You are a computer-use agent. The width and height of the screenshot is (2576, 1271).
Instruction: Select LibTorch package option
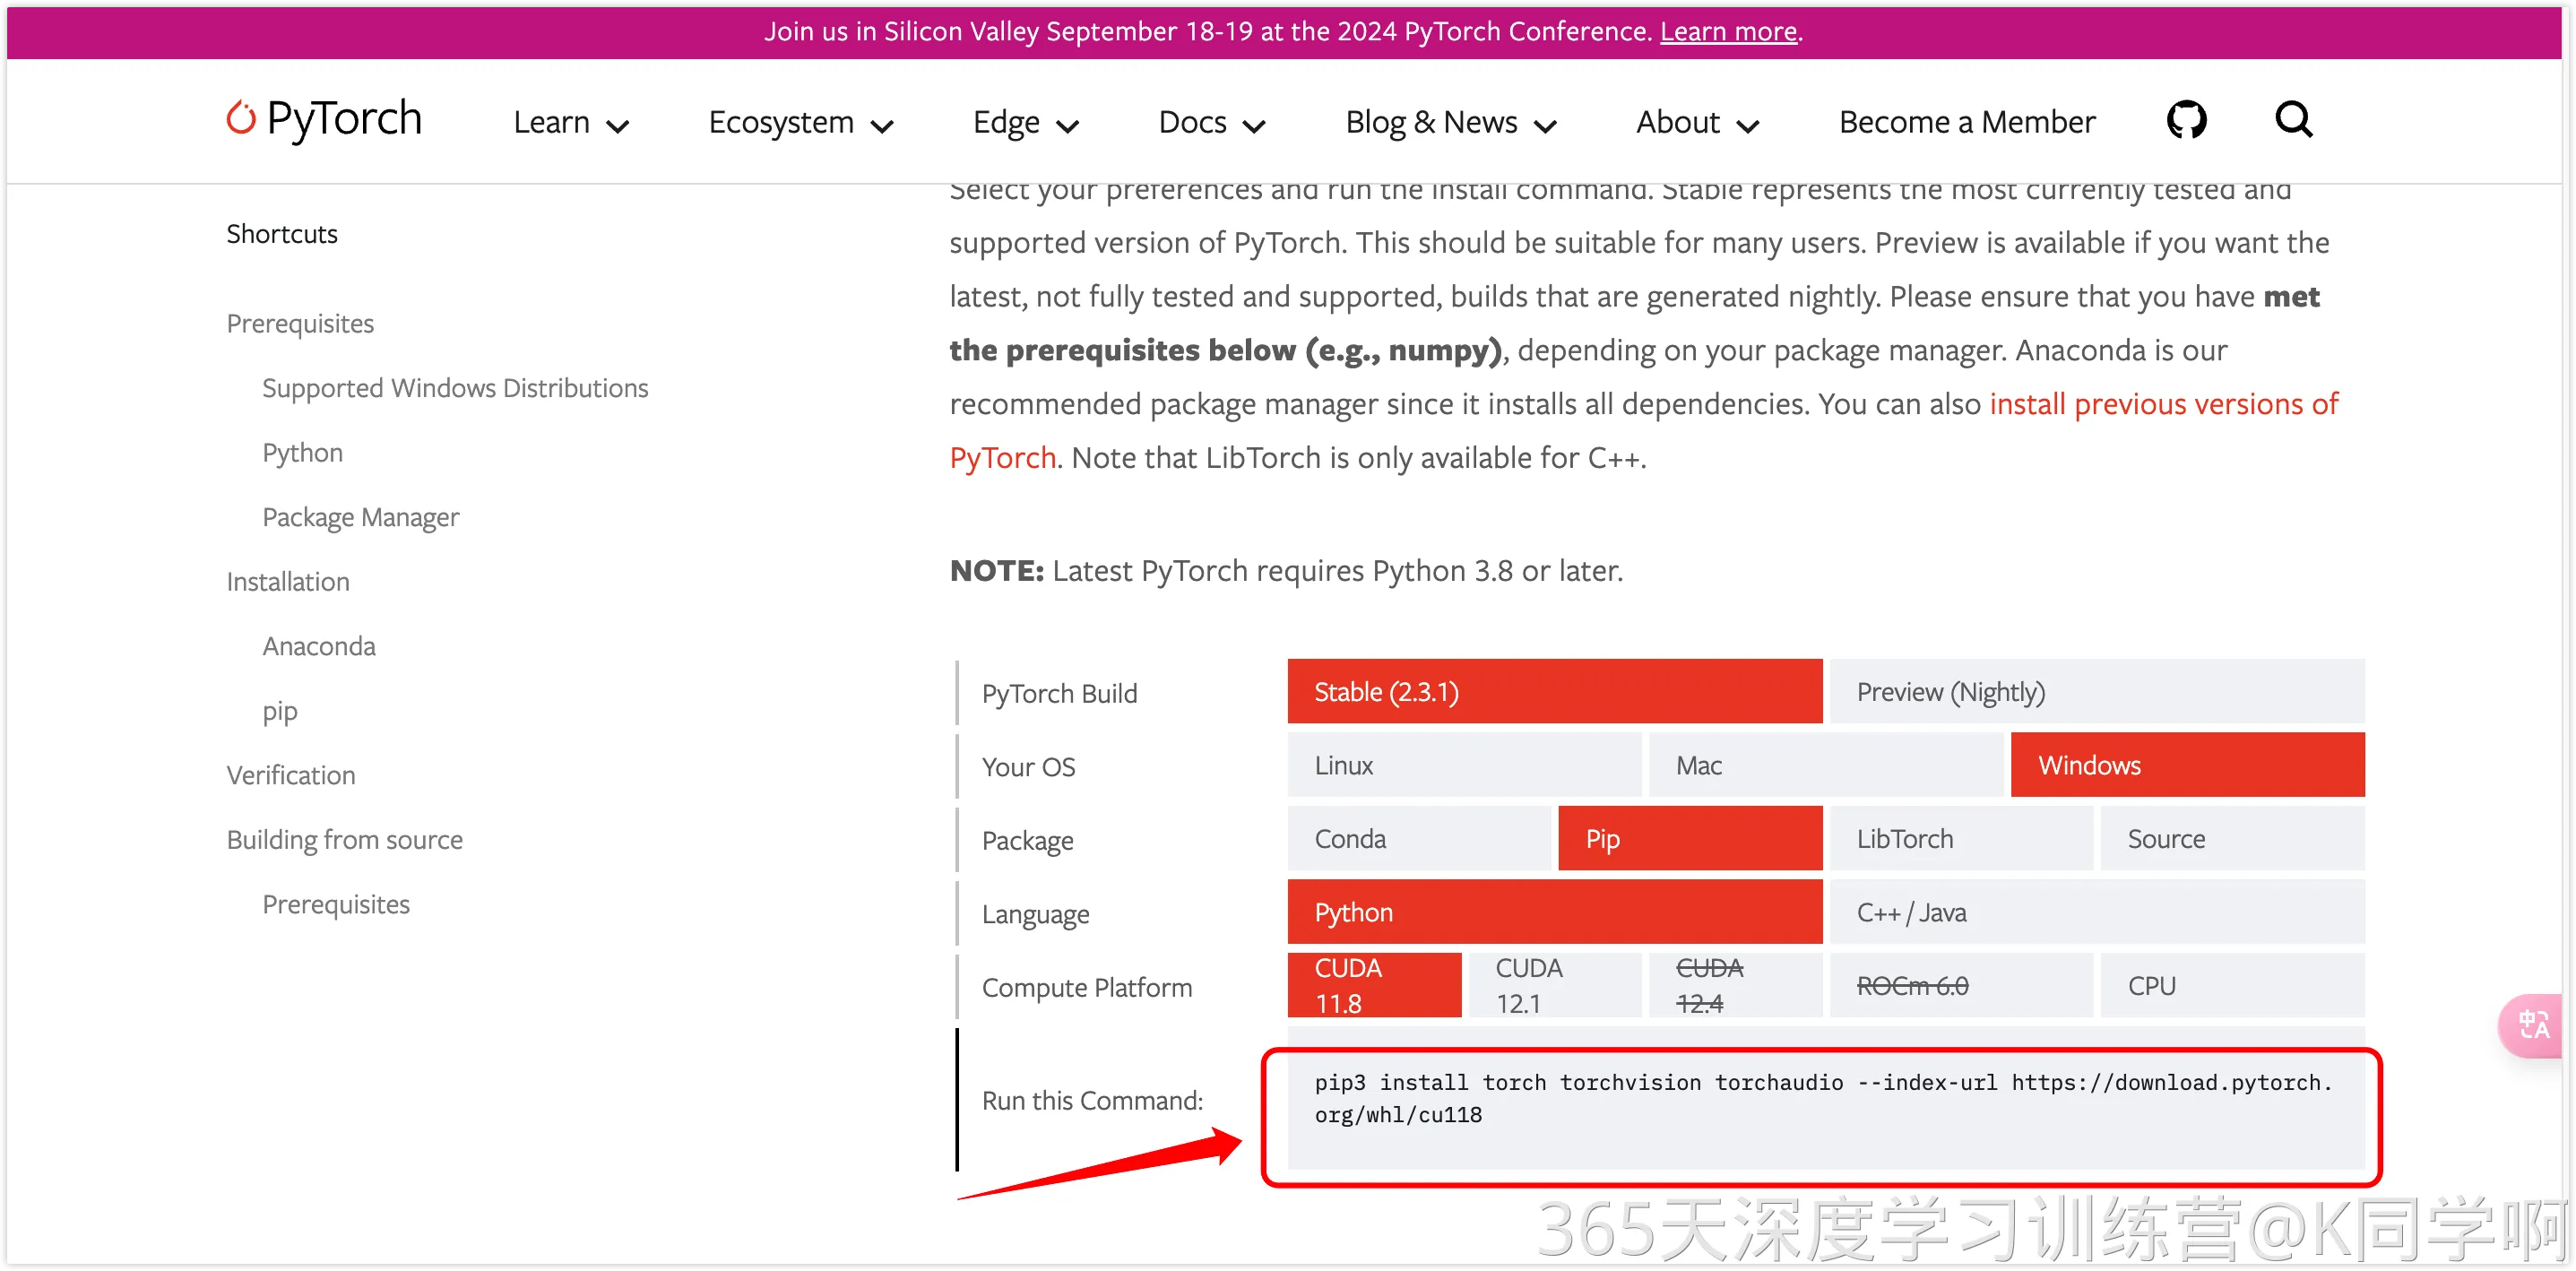point(1961,838)
